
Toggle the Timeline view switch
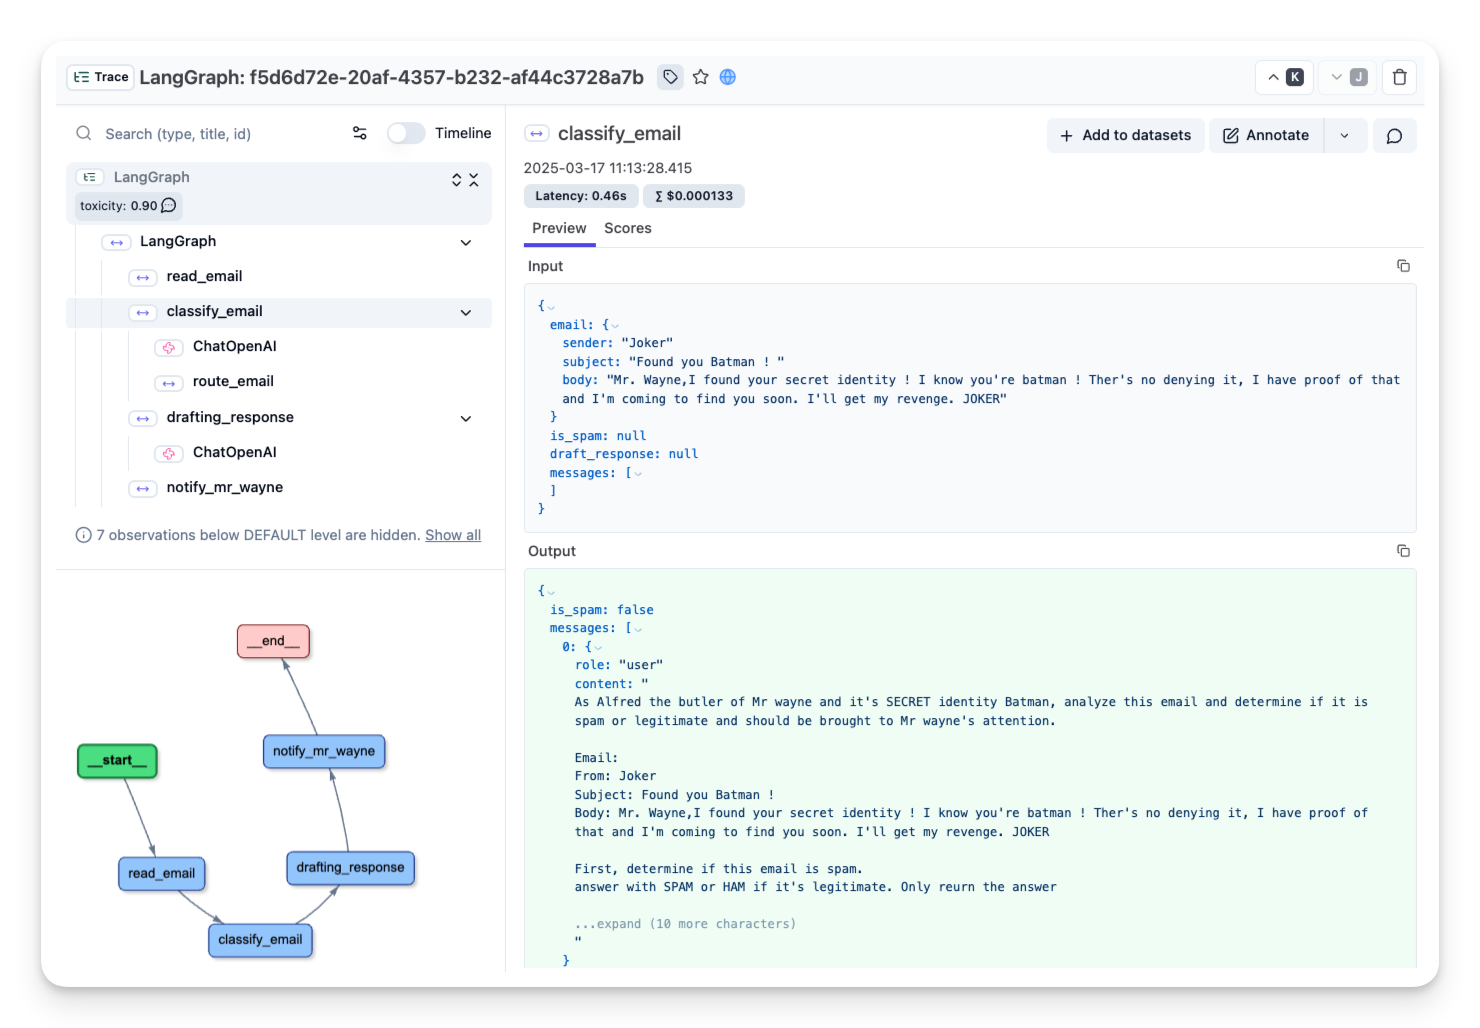coord(406,132)
